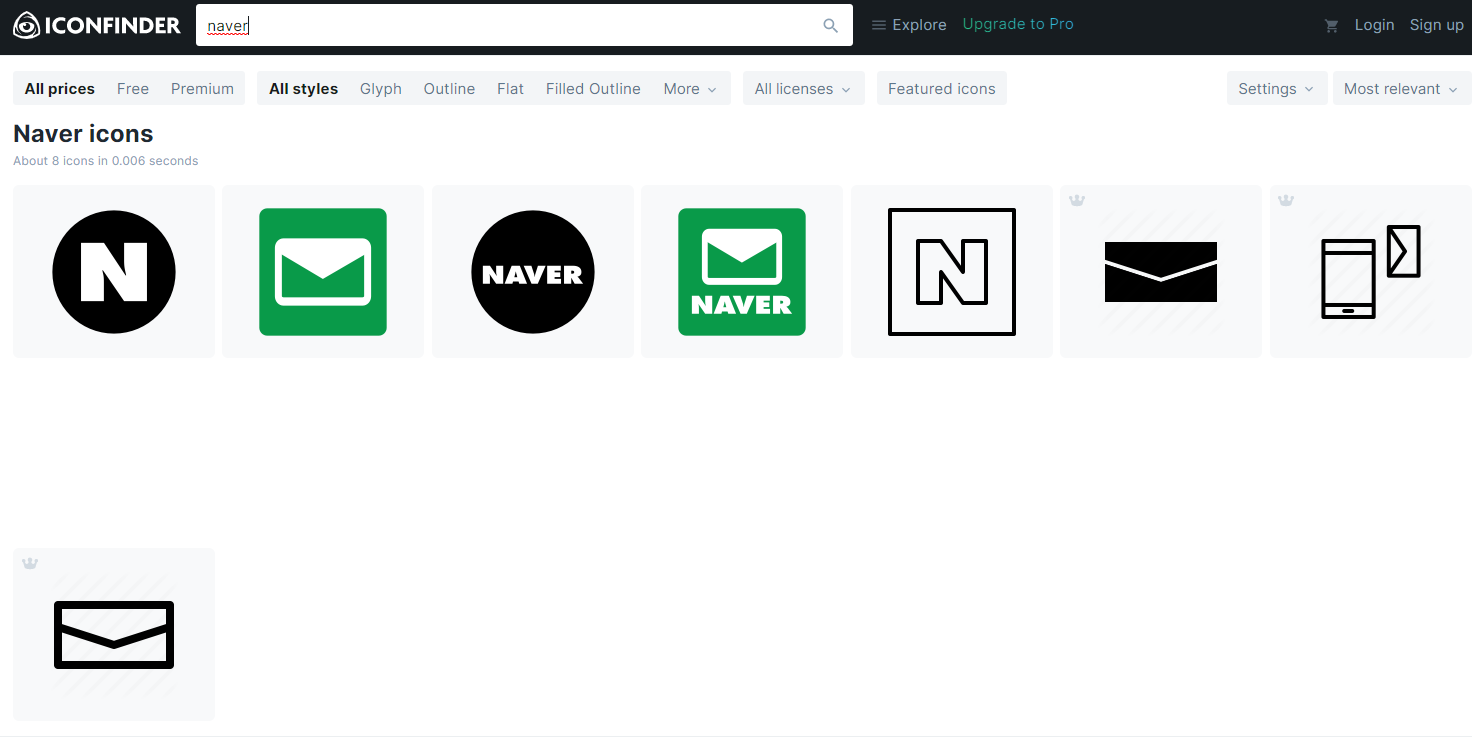Select green envelope icon labeled NAVER
1472x739 pixels.
click(x=742, y=271)
